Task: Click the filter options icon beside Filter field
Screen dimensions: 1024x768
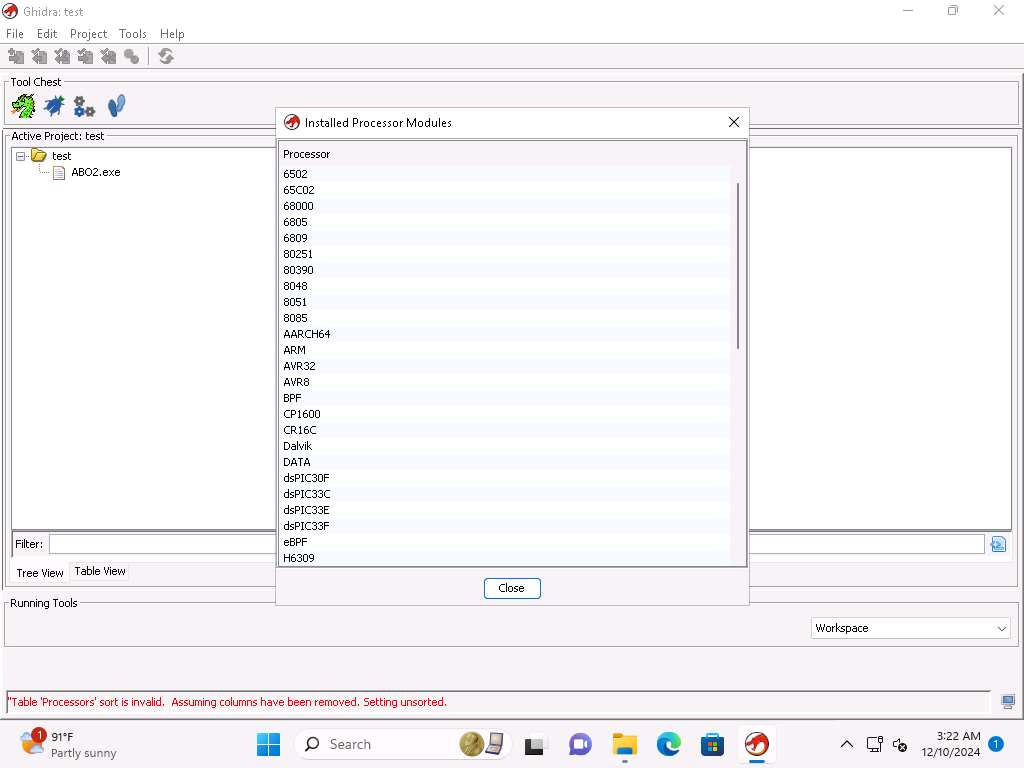Action: click(997, 544)
